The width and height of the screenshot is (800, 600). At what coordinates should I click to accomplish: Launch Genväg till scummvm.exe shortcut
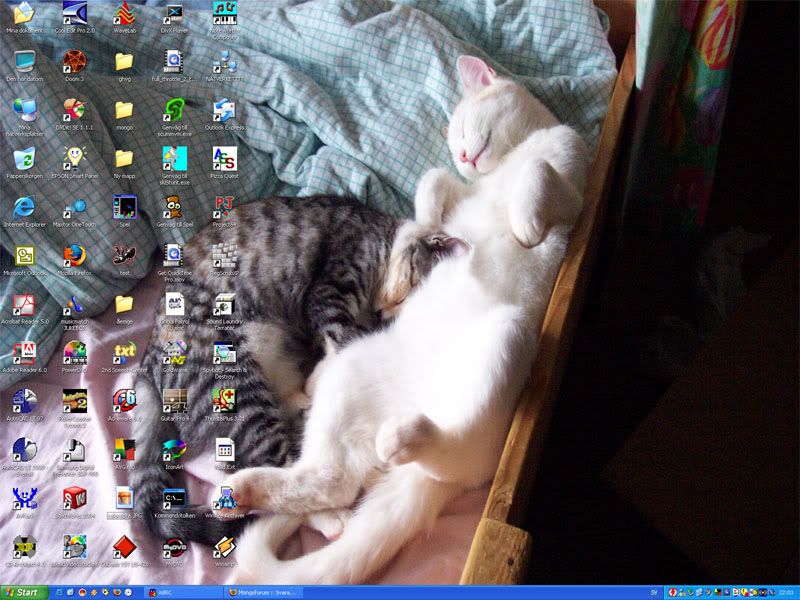point(174,110)
